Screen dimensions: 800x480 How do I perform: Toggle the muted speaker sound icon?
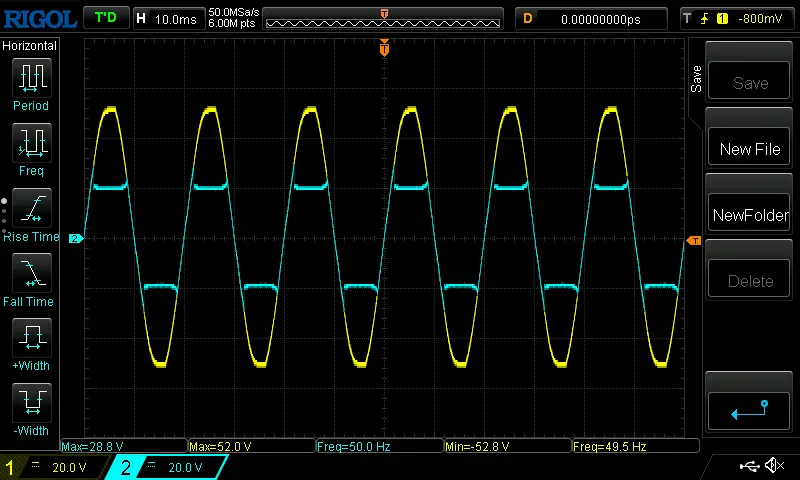[x=773, y=466]
